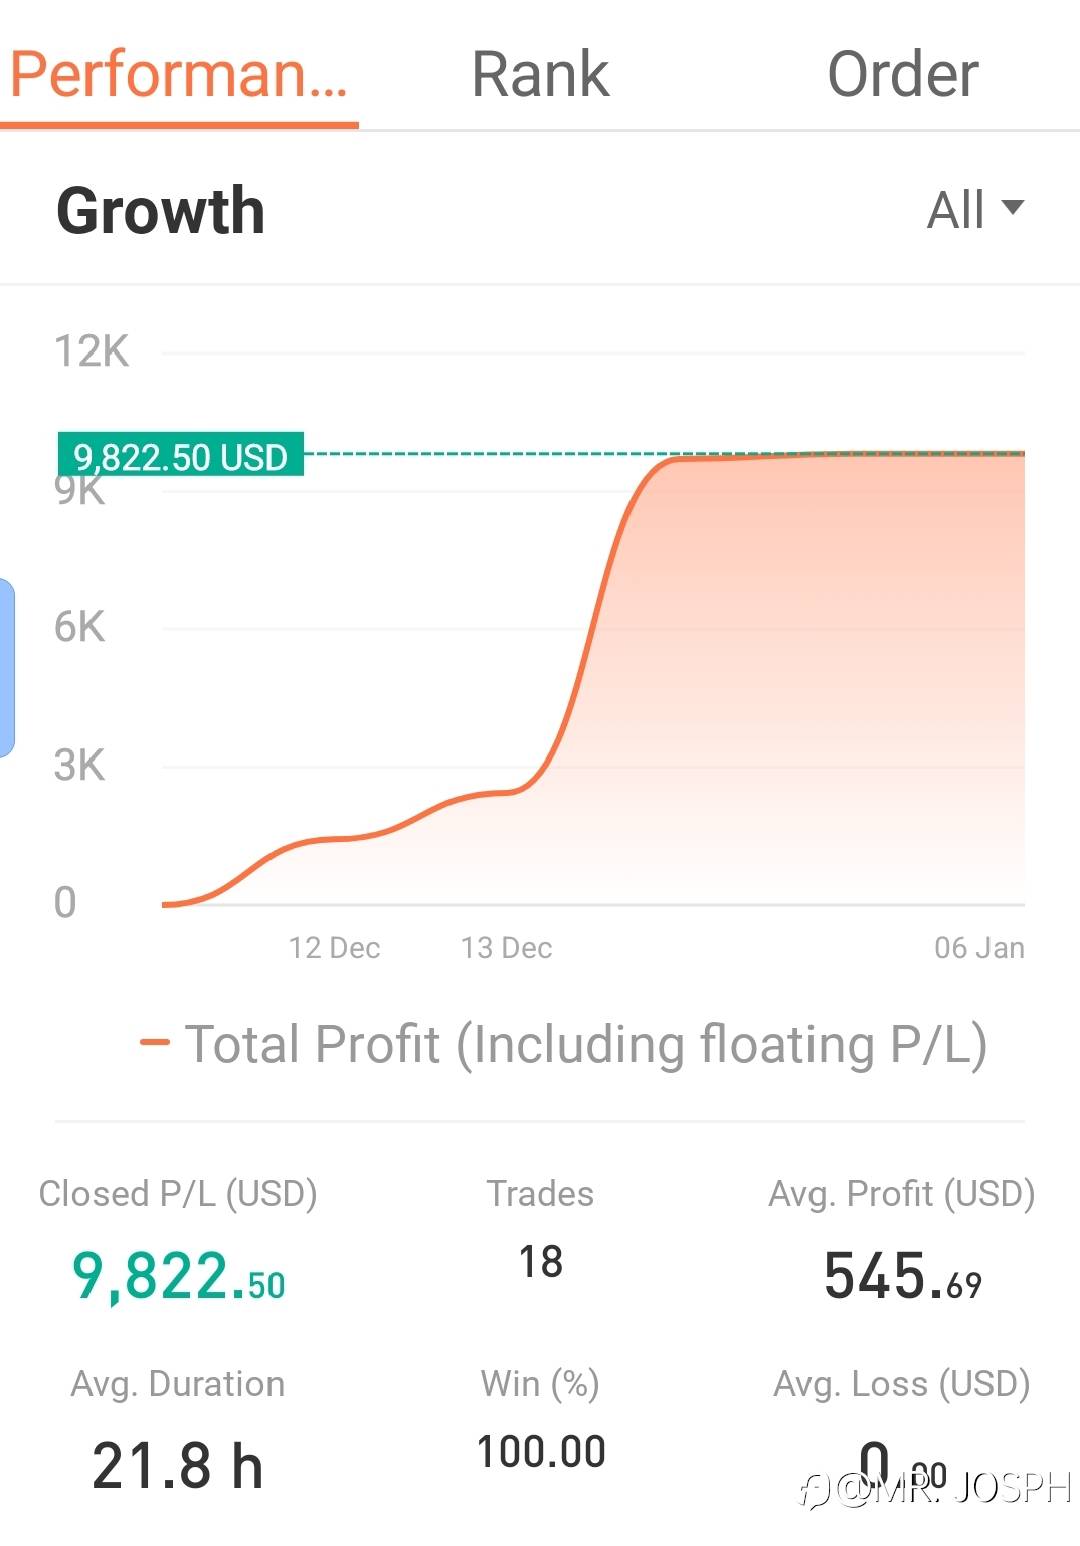Click the orange dash legend marker

pyautogui.click(x=155, y=1043)
